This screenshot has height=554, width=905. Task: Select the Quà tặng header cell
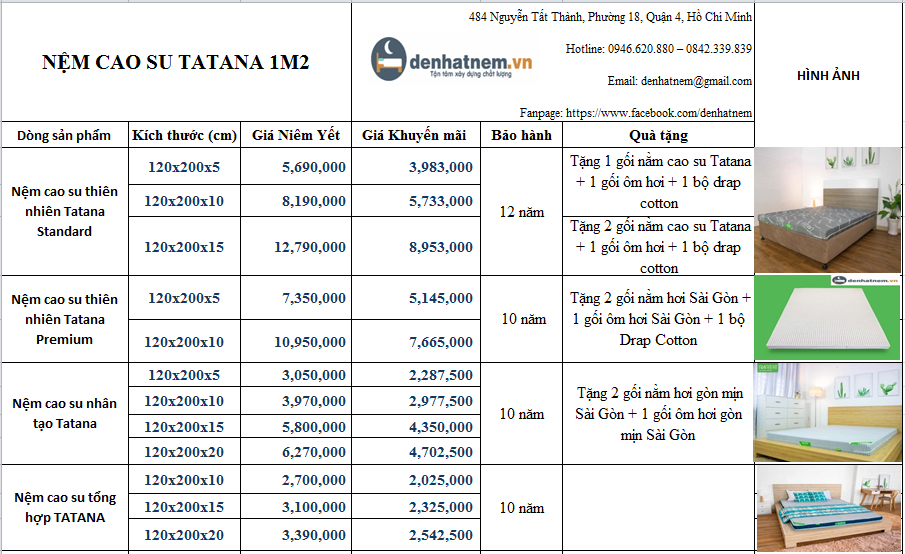(659, 135)
